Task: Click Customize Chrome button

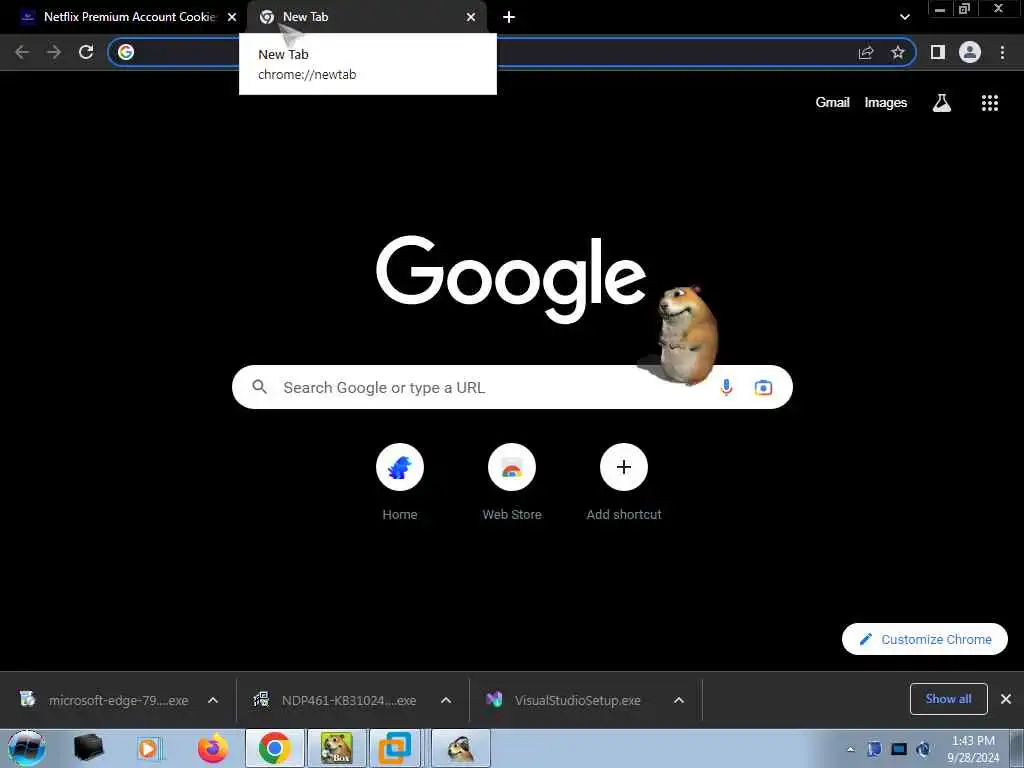Action: tap(925, 639)
